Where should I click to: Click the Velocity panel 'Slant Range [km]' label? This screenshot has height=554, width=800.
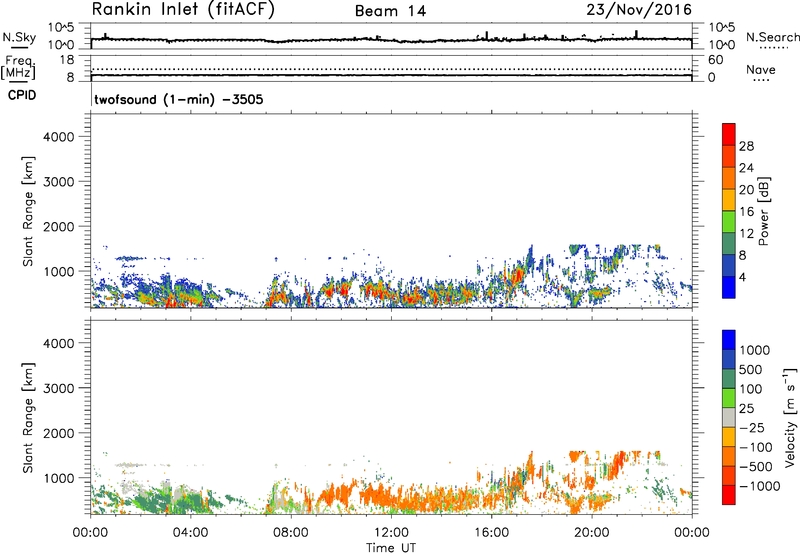pyautogui.click(x=28, y=417)
